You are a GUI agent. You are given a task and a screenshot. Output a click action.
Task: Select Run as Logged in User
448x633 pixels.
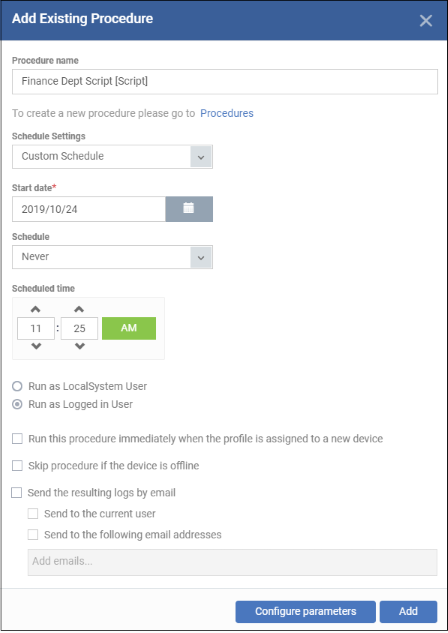click(x=17, y=404)
